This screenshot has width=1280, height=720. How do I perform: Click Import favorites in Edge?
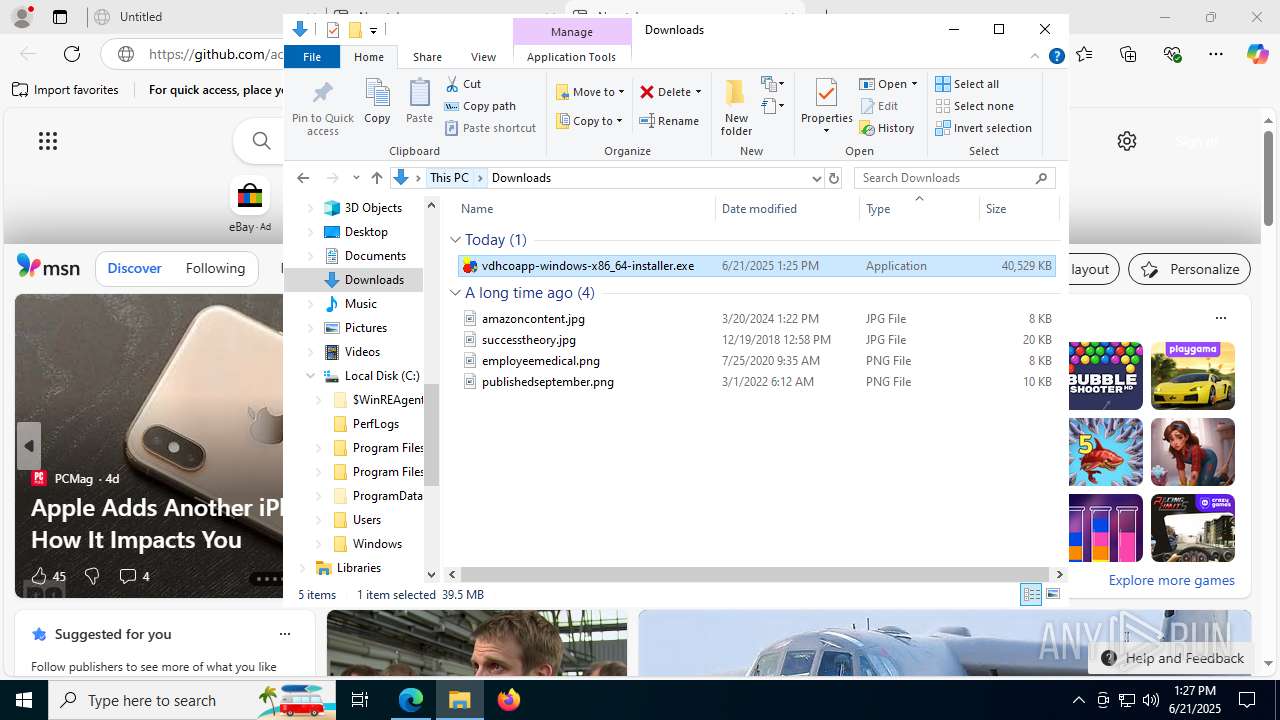(x=66, y=90)
